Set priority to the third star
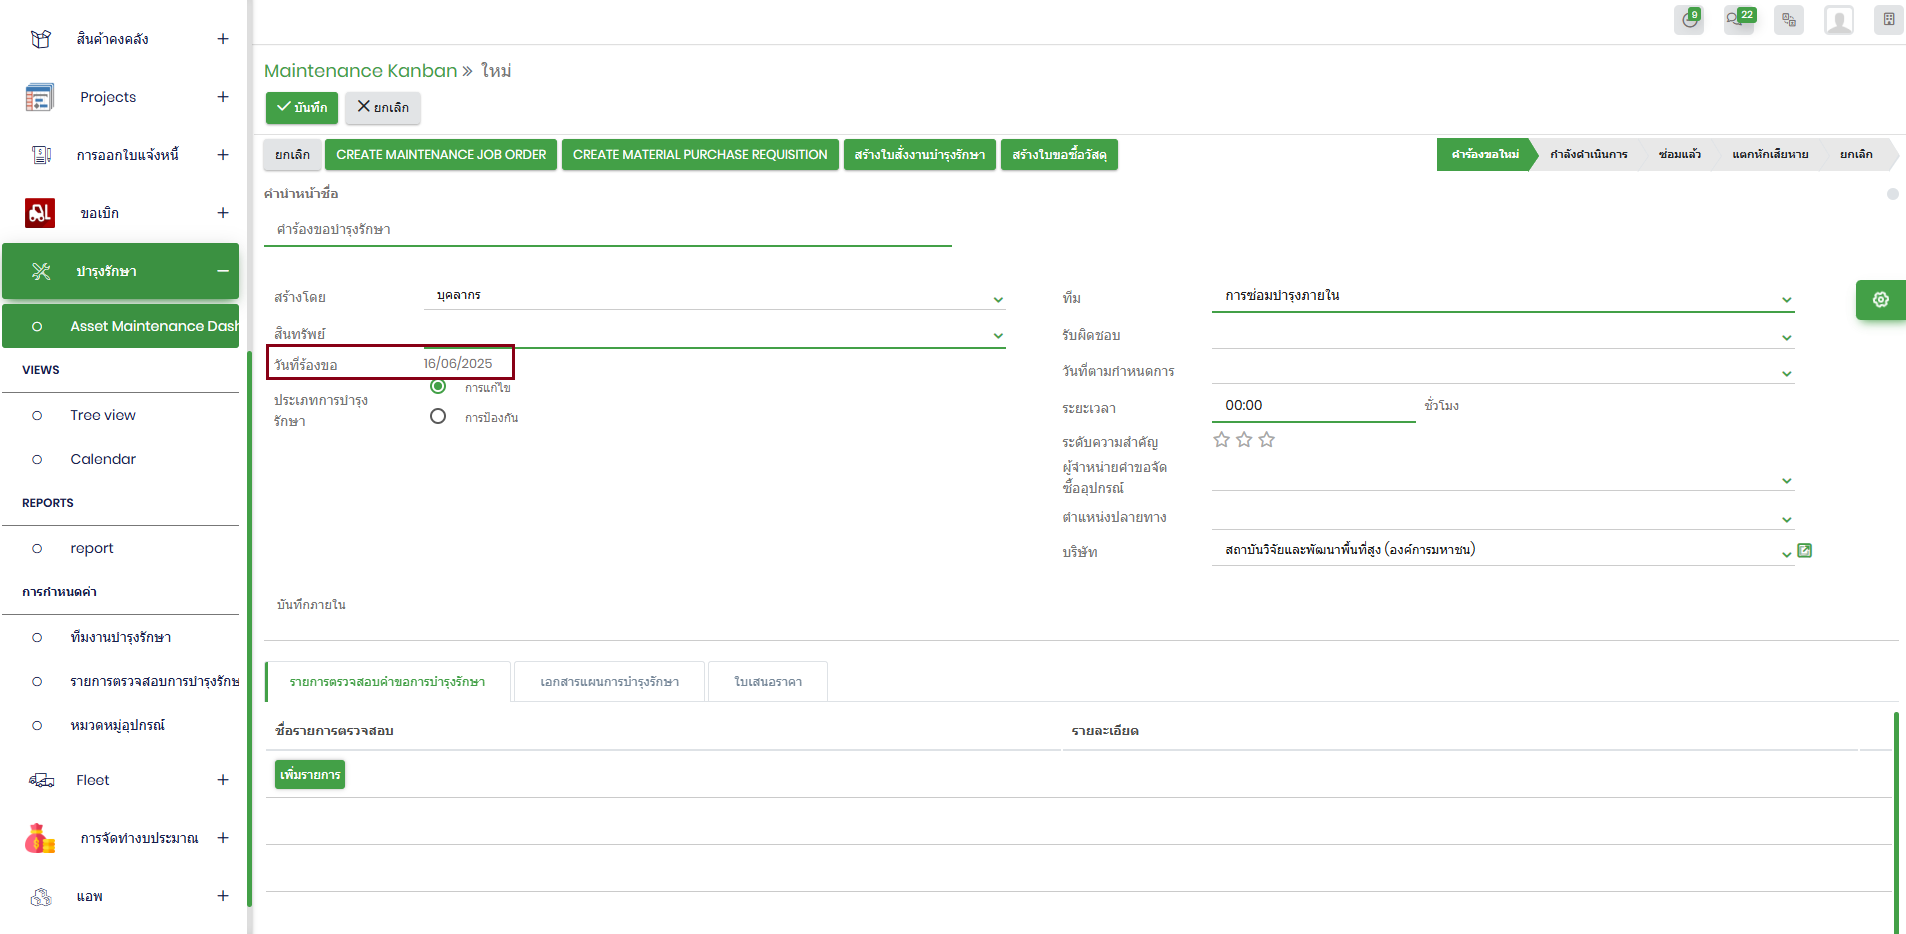This screenshot has height=934, width=1906. [x=1267, y=440]
